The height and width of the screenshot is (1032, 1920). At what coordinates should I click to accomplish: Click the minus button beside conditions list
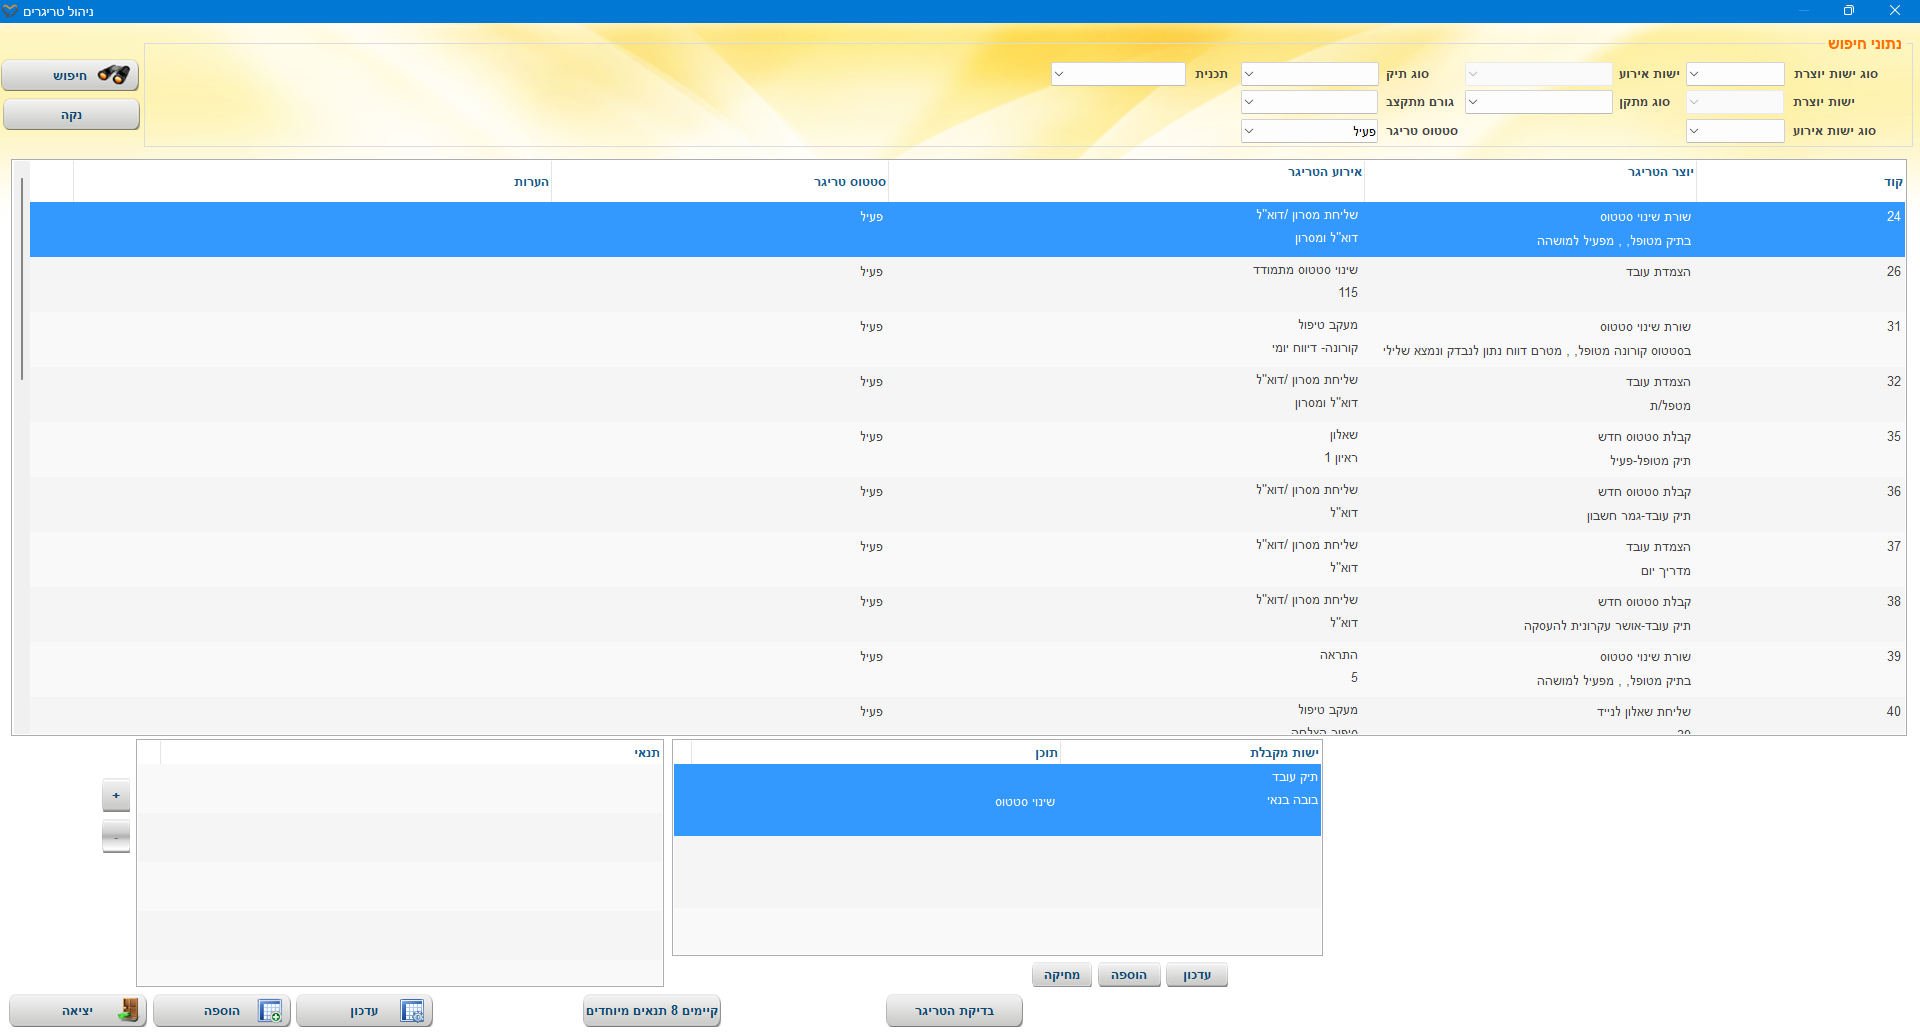click(x=116, y=836)
